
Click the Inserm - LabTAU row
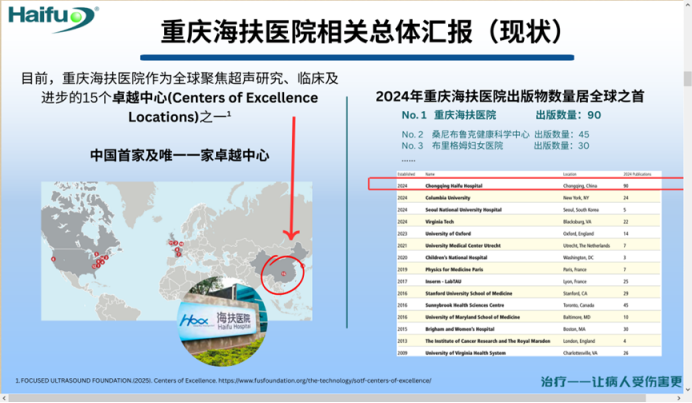tap(529, 281)
